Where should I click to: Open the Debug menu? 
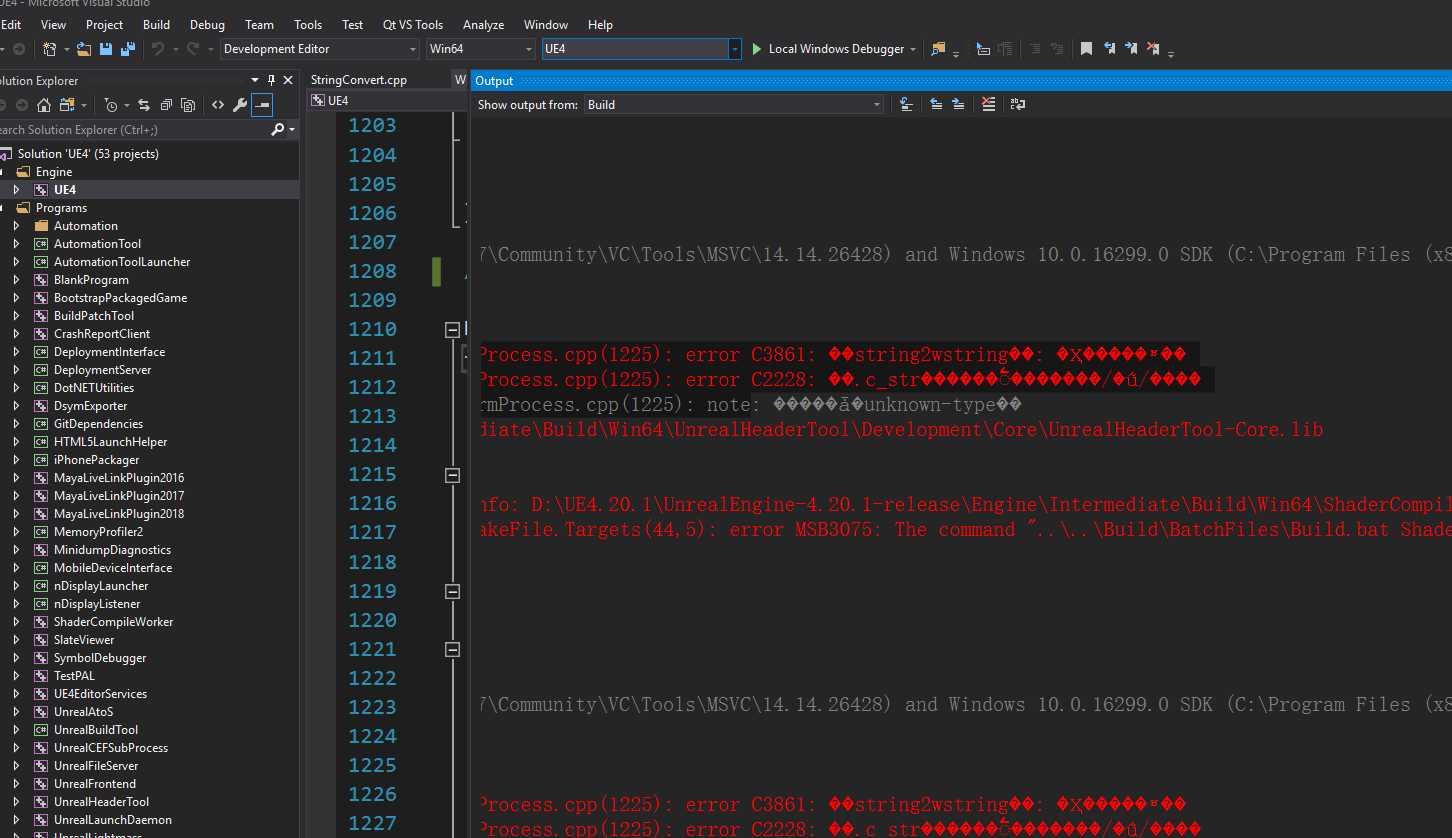pyautogui.click(x=207, y=24)
